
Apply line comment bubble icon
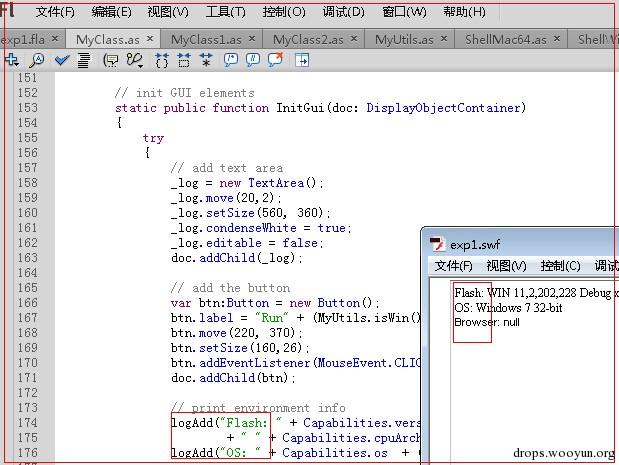(253, 60)
